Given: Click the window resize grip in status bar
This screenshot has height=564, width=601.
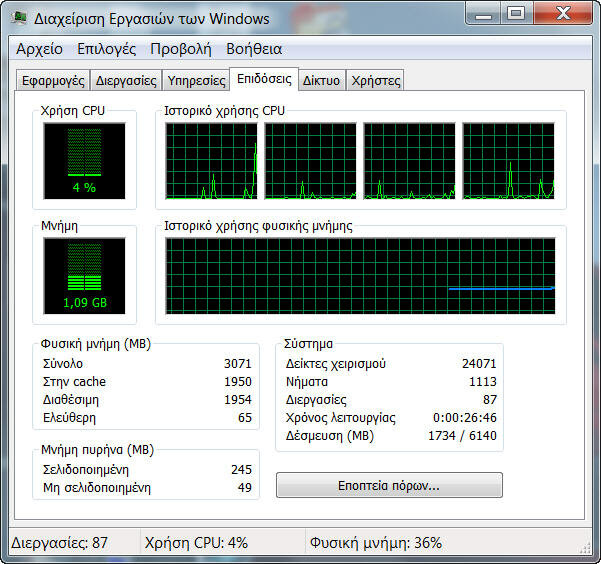Looking at the screenshot, I should coord(586,548).
